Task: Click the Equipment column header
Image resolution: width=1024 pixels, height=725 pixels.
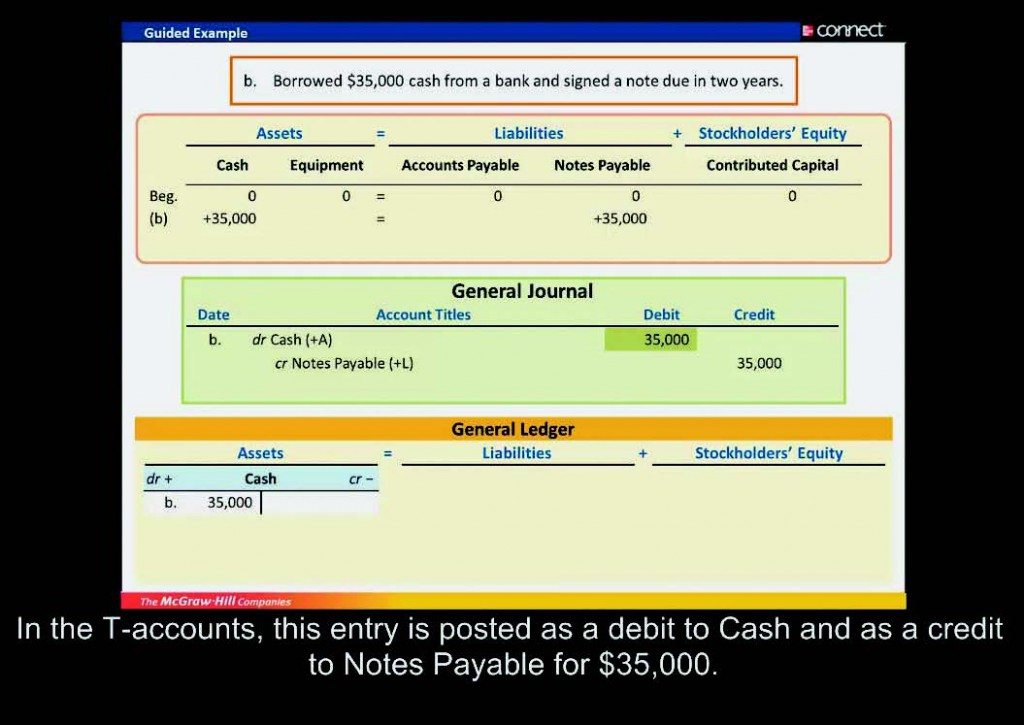Action: click(x=327, y=166)
